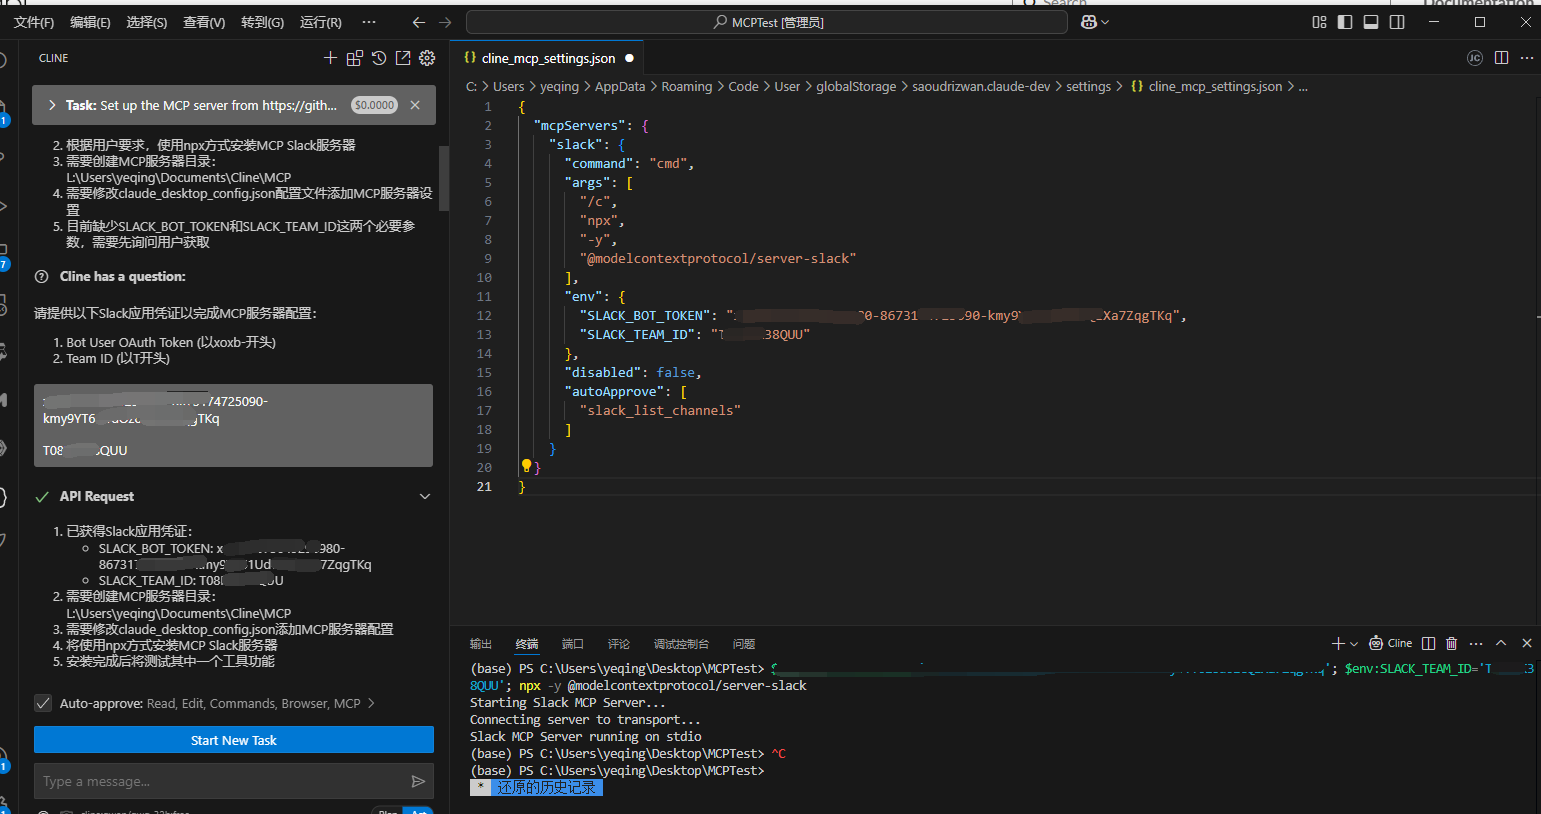The height and width of the screenshot is (814, 1541).
Task: Open Cline in editor pop-out icon
Action: click(403, 58)
